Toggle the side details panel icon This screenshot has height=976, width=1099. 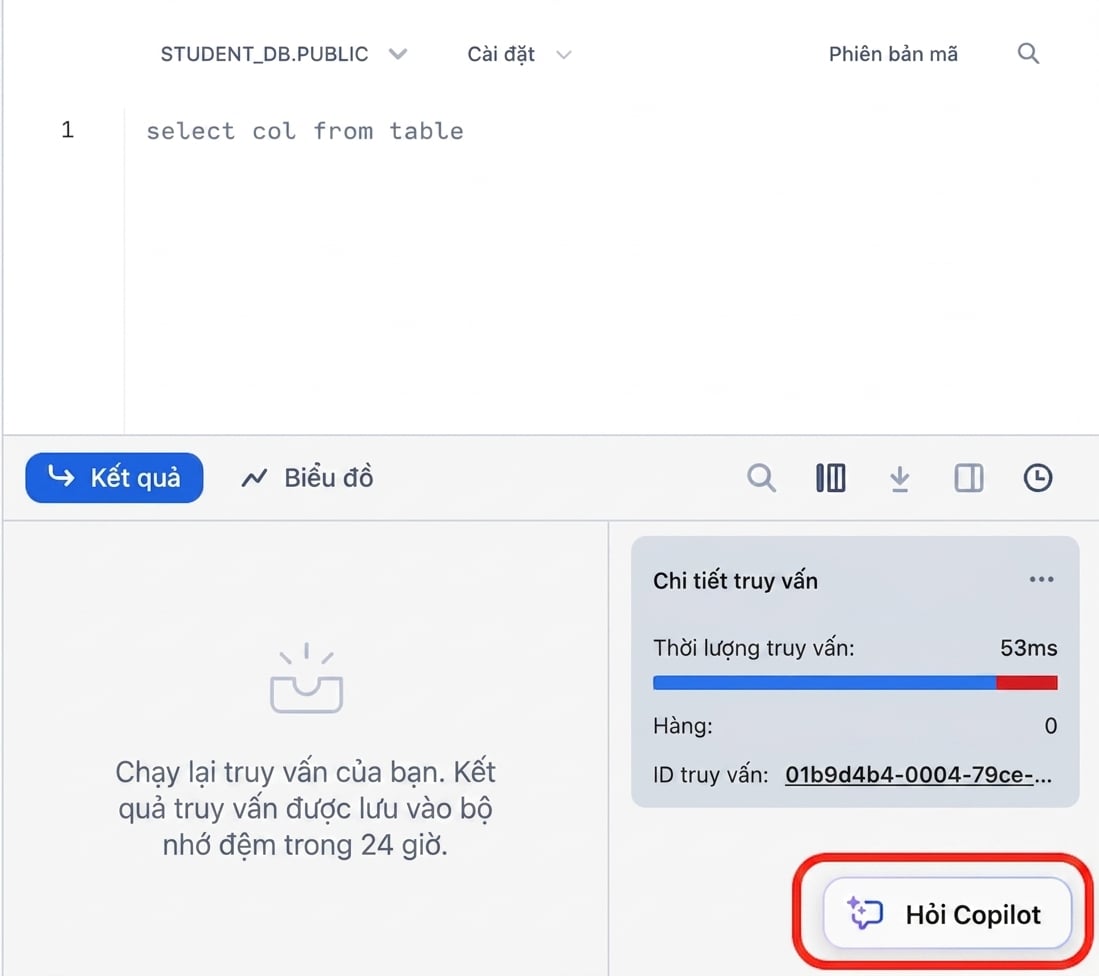point(969,478)
